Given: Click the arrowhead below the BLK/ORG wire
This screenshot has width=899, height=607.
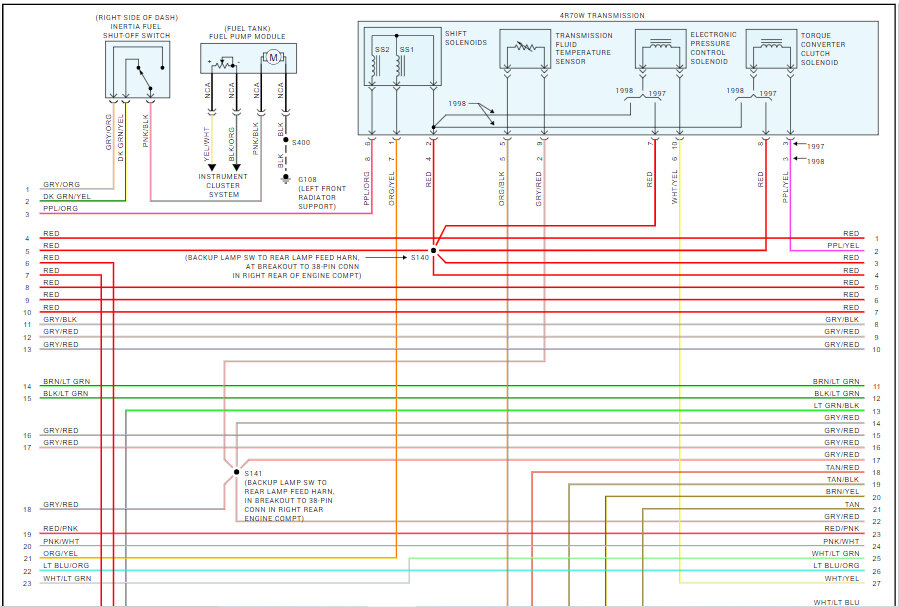Looking at the screenshot, I should click(x=236, y=167).
